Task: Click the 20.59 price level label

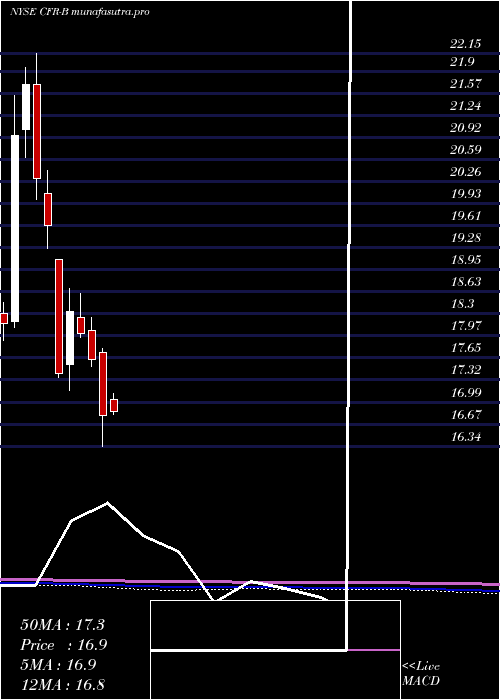Action: (x=466, y=150)
